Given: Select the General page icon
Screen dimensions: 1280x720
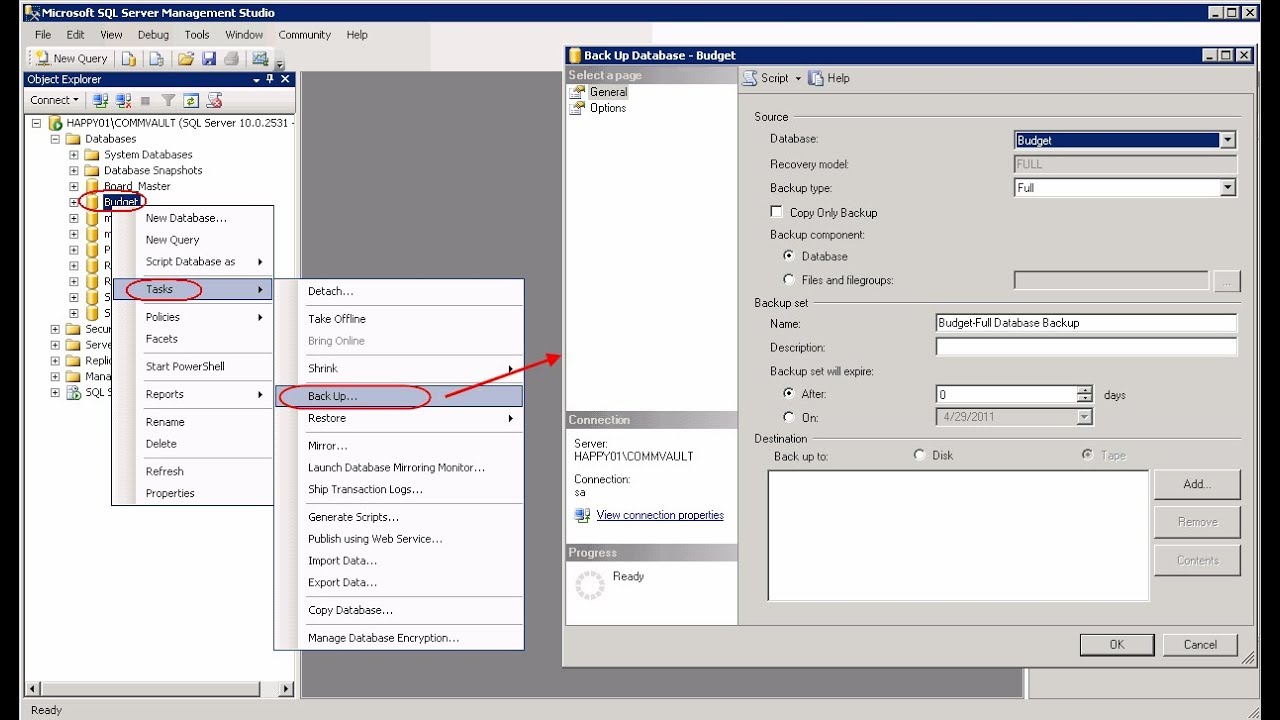Looking at the screenshot, I should [x=577, y=92].
